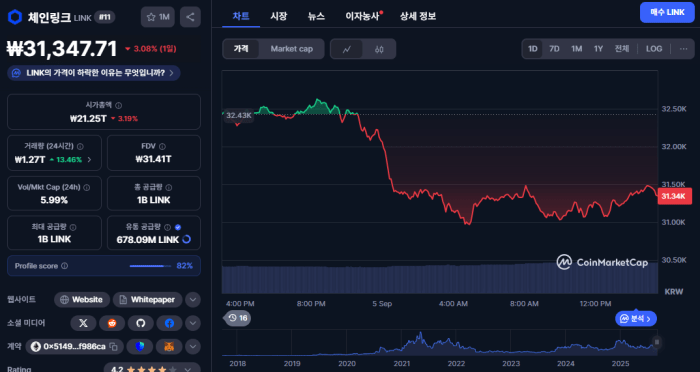
Task: Click the 31.34K current price label on axis
Action: click(674, 196)
